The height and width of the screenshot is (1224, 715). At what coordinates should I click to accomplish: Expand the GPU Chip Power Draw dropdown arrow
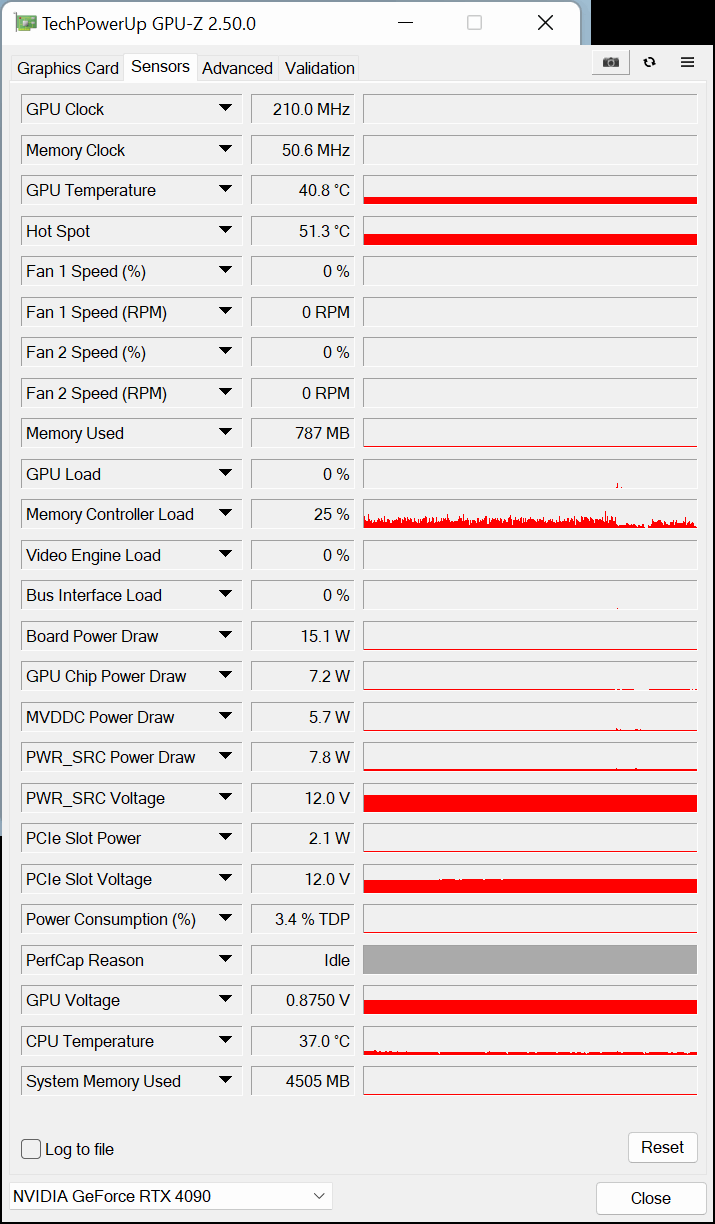click(226, 676)
